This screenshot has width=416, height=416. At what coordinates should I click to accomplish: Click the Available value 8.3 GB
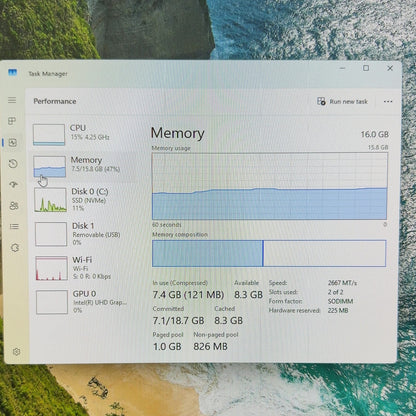click(x=248, y=295)
